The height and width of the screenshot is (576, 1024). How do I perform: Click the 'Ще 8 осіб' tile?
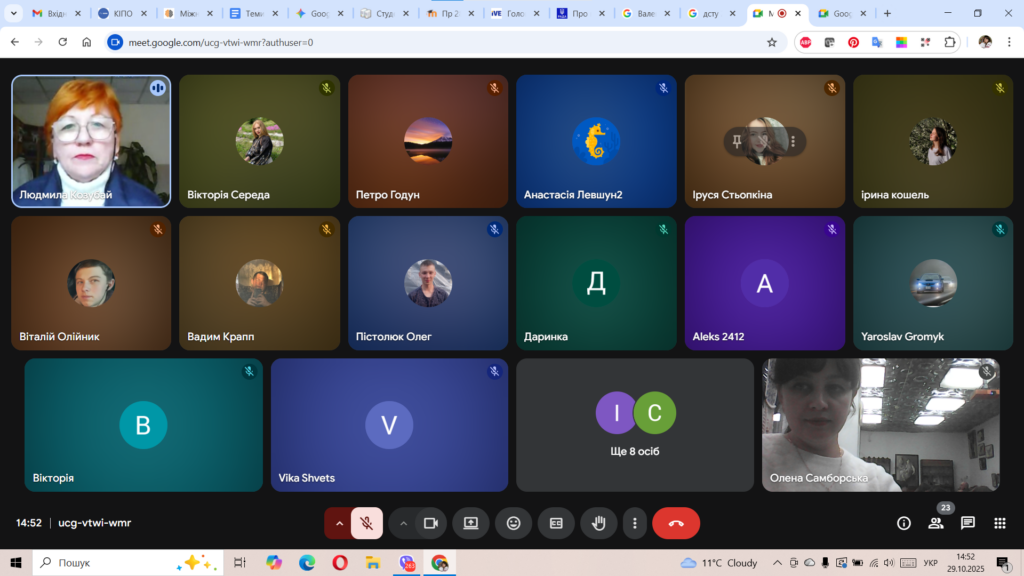[635, 426]
